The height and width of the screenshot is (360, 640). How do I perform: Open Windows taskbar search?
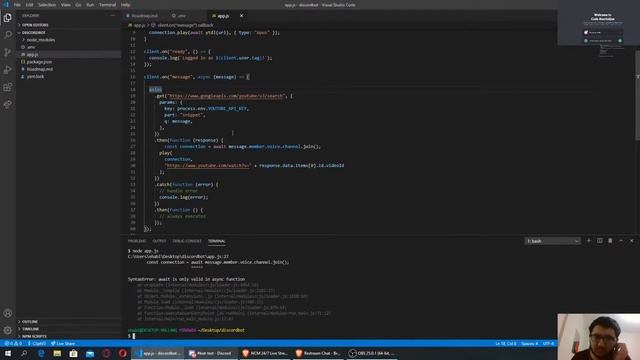(24, 353)
